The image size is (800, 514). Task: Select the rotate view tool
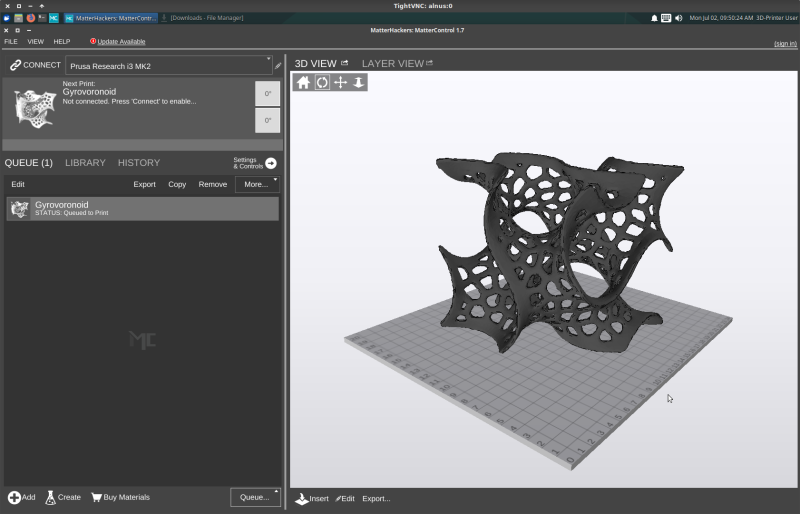click(322, 82)
